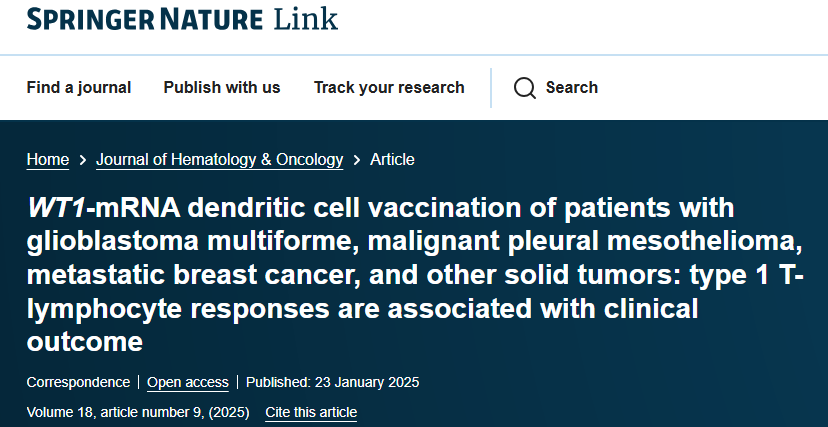Click the italic WT1 word in title
This screenshot has width=828, height=427.
pyautogui.click(x=56, y=208)
